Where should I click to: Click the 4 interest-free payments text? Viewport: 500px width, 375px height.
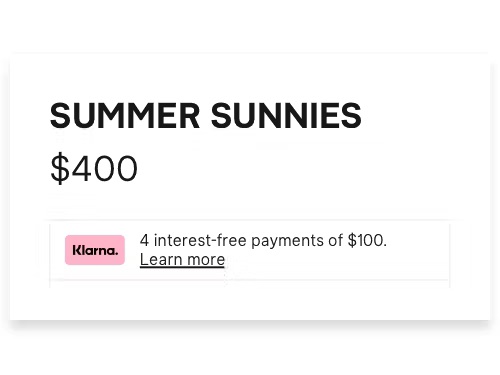point(263,241)
